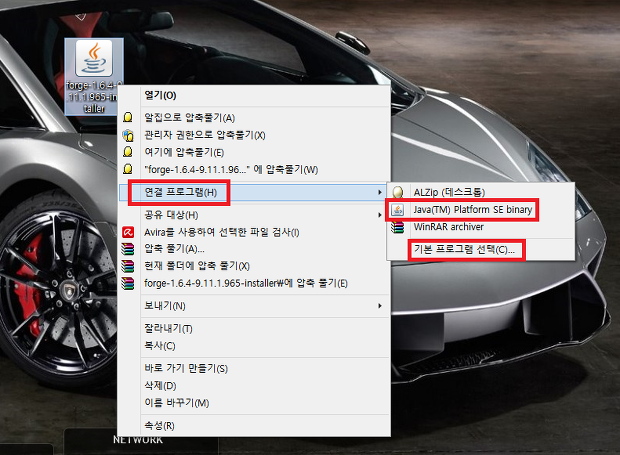The image size is (620, 455).
Task: Click the red Avira icon
Action: pos(128,232)
